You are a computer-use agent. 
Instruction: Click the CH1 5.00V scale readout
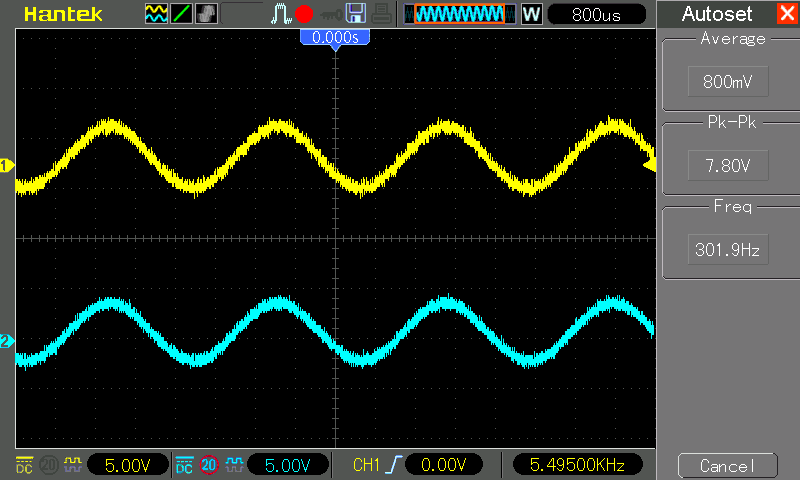pyautogui.click(x=128, y=465)
